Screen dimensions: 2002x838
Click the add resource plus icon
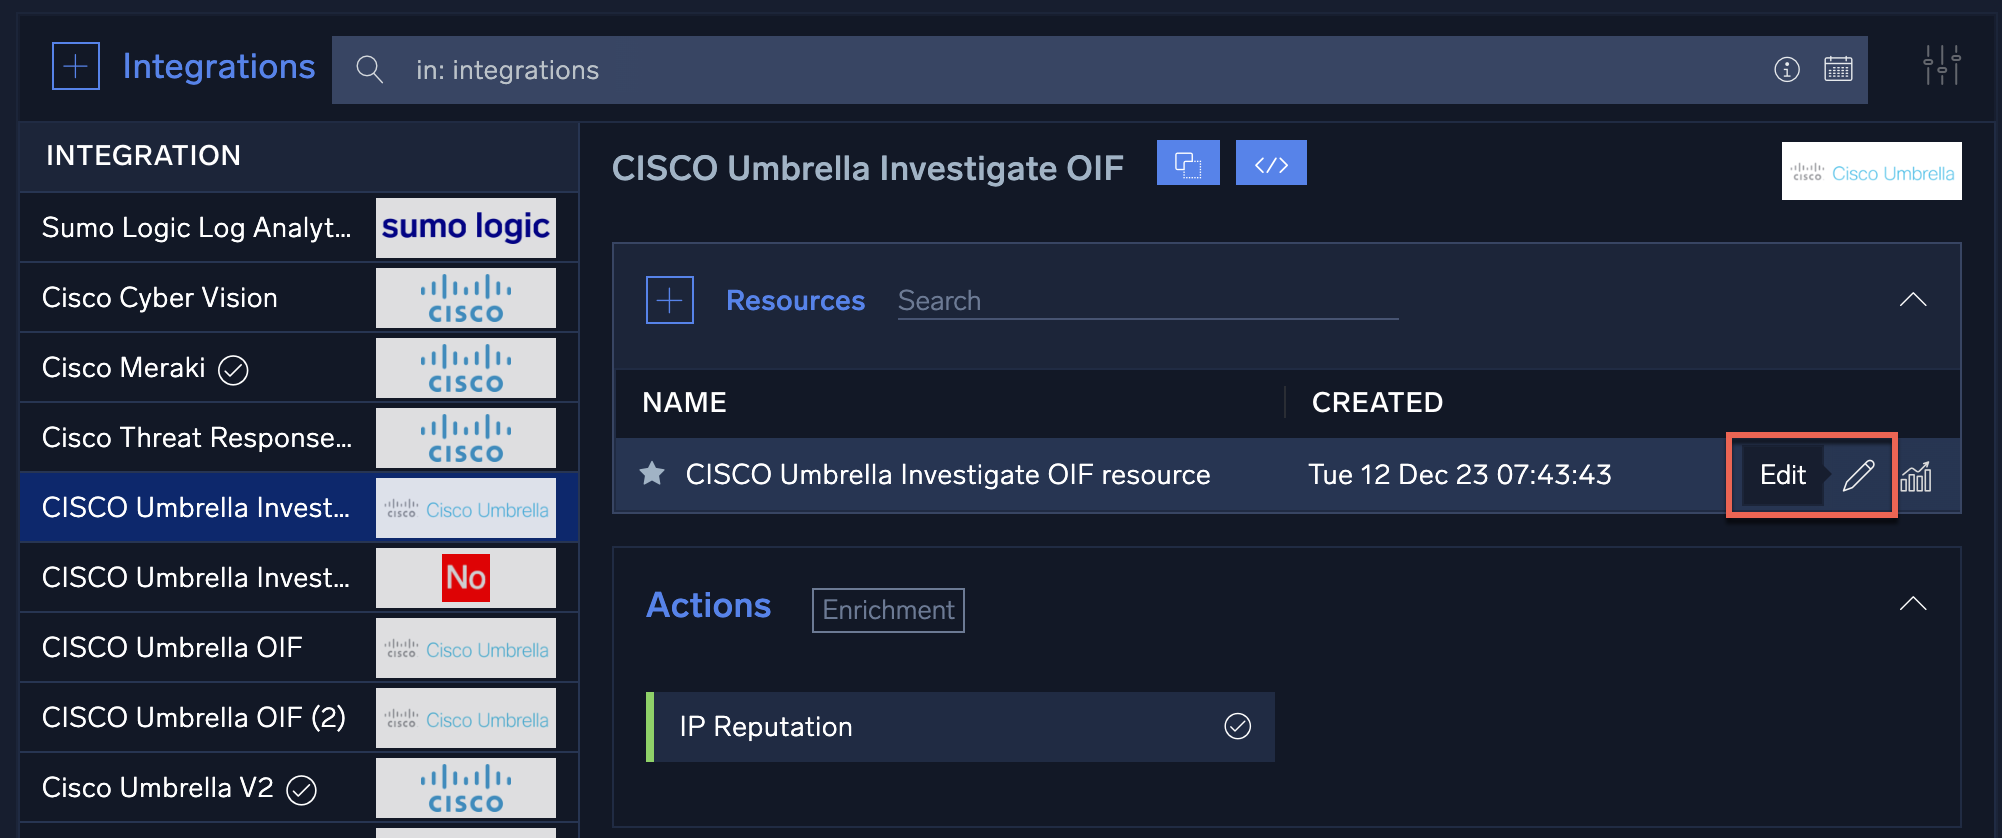coord(670,300)
